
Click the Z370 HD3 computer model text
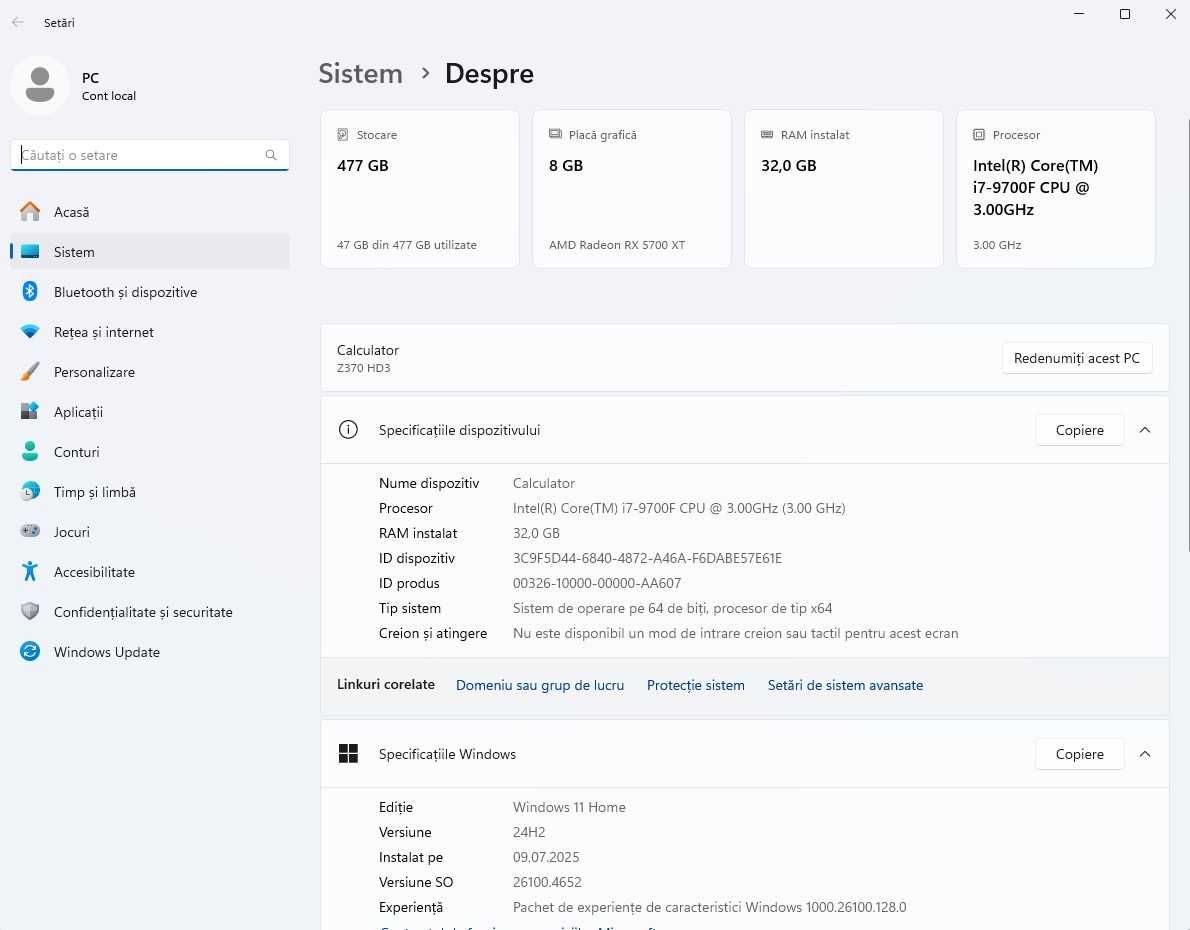click(364, 368)
